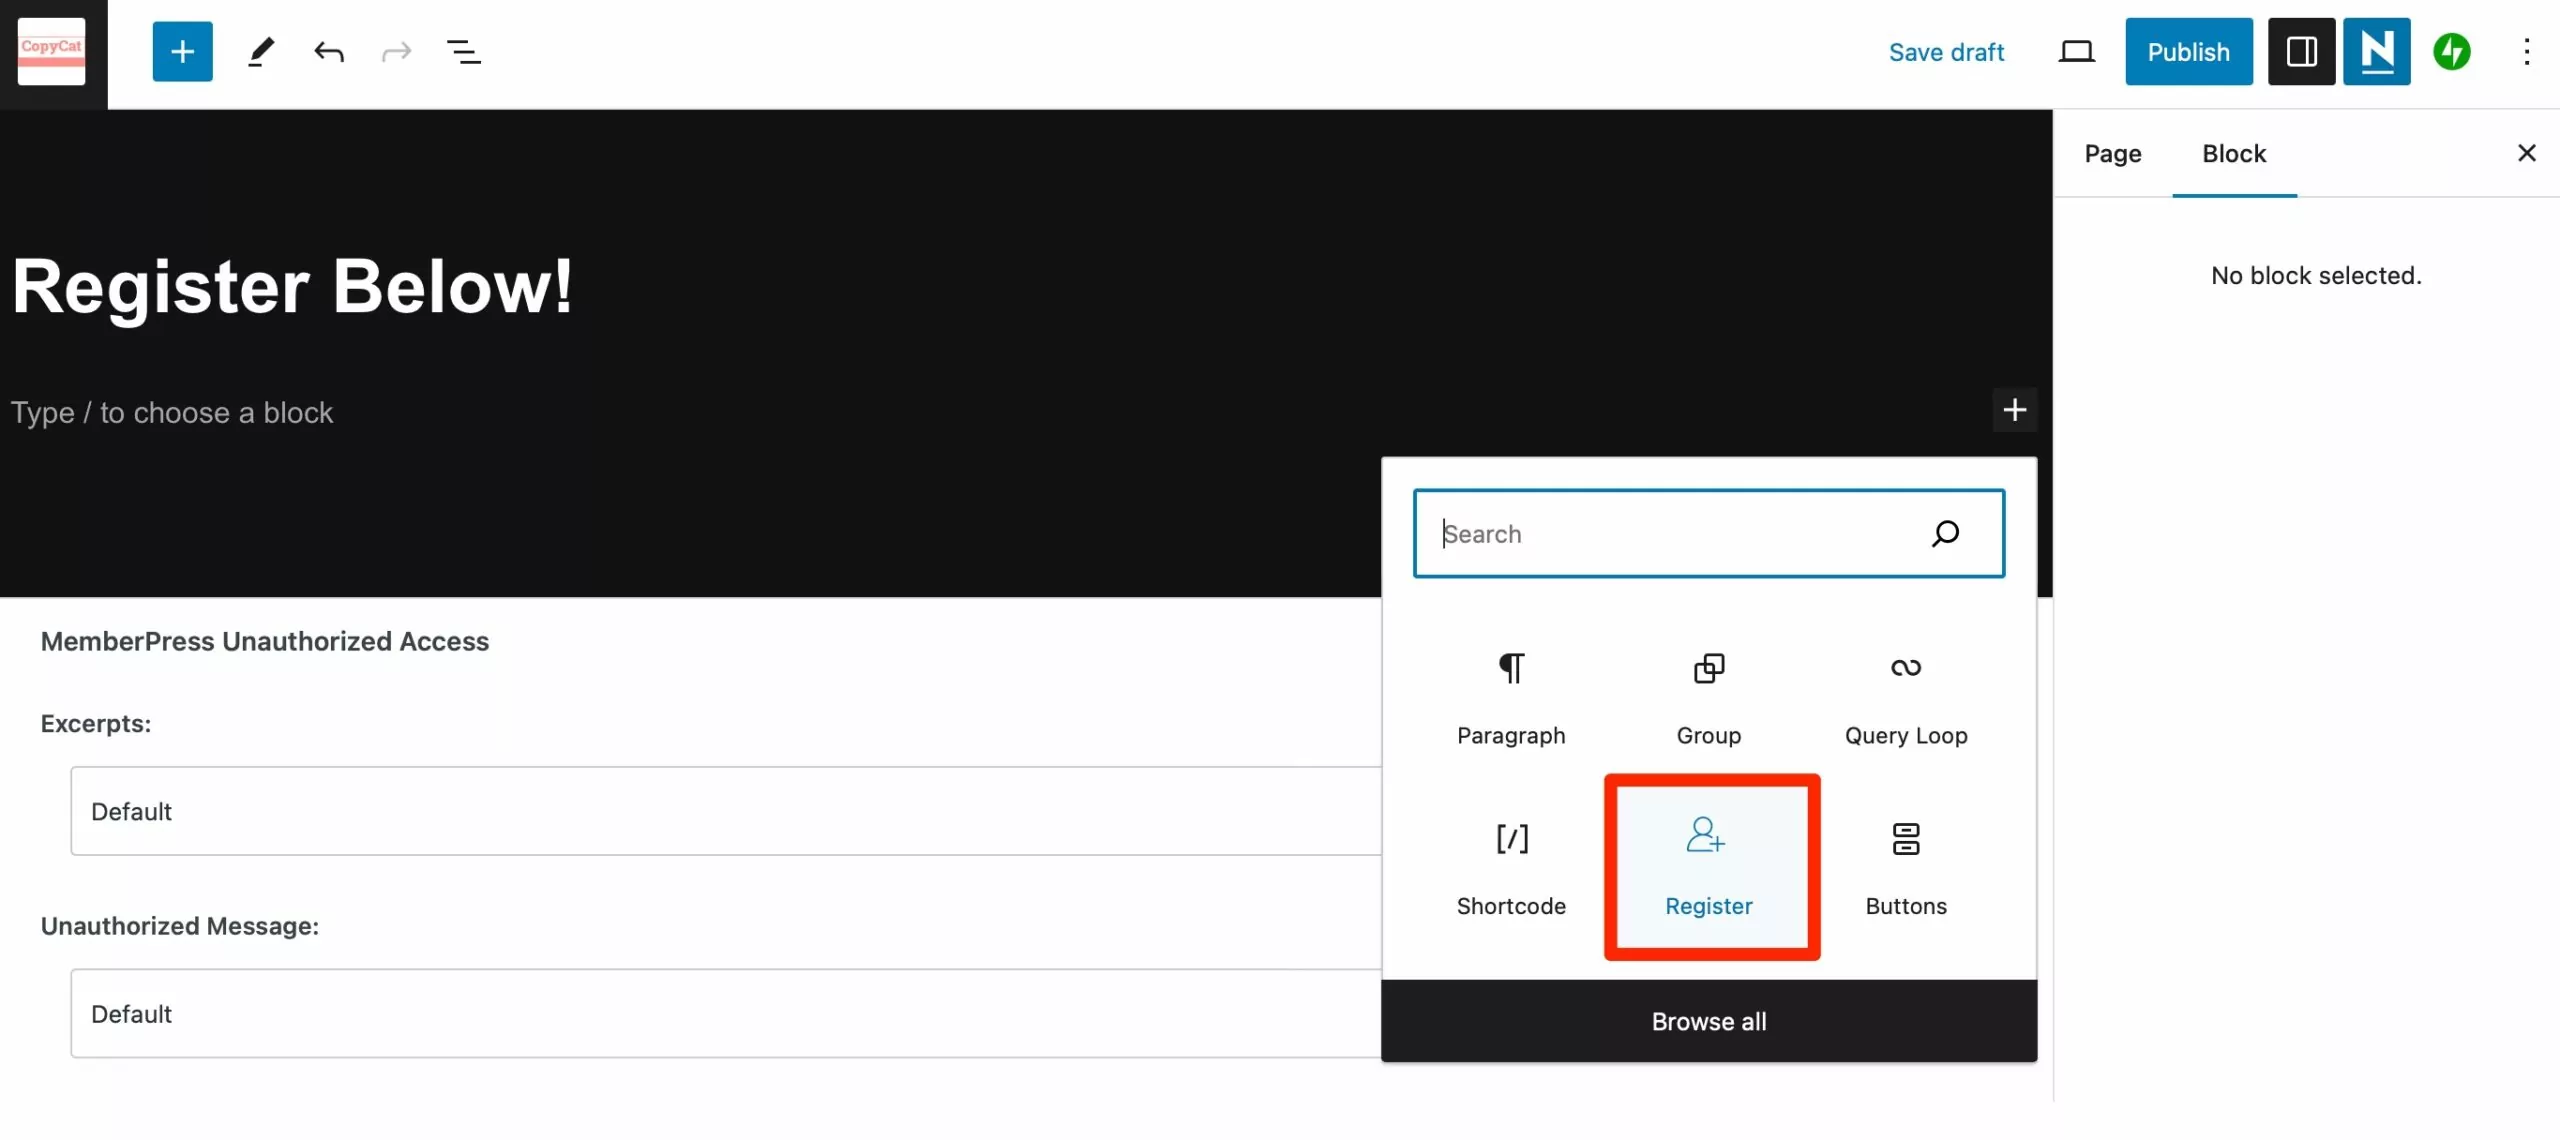Viewport: 2560px width, 1140px height.
Task: Click the undo arrow icon
Action: [x=327, y=49]
